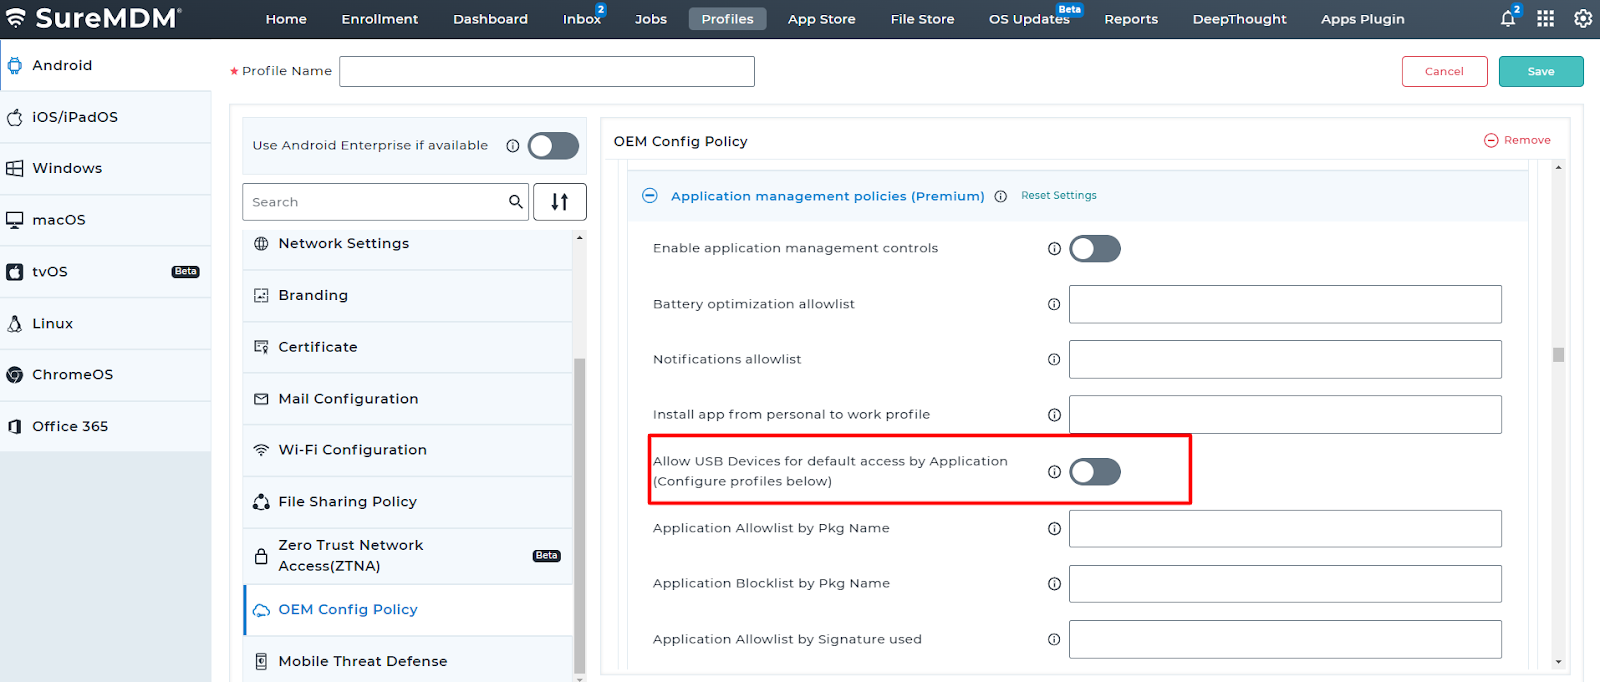
Task: Open Certificate policy
Action: 408,347
